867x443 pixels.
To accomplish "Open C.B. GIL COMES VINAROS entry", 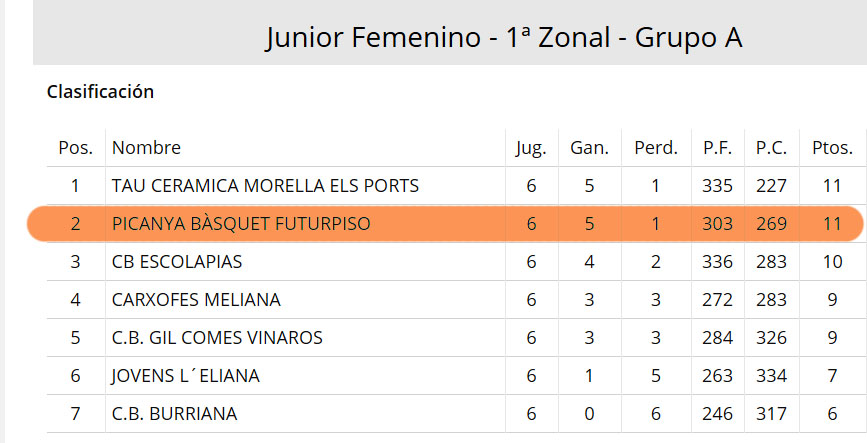I will [x=217, y=338].
